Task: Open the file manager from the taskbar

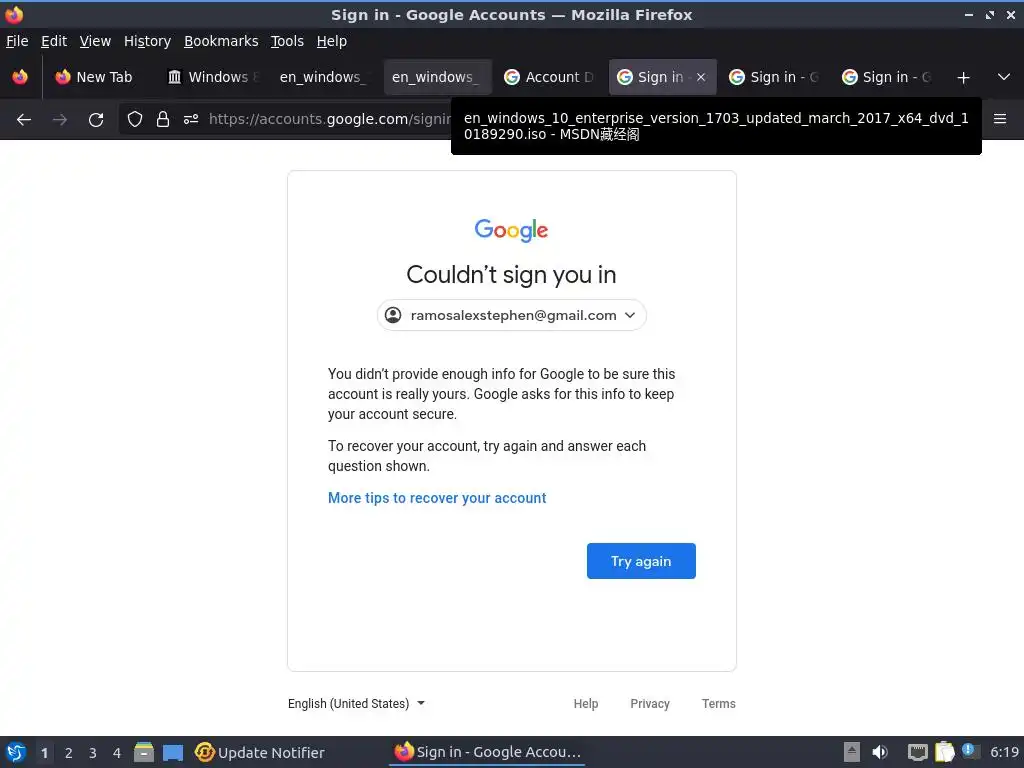Action: [x=144, y=752]
